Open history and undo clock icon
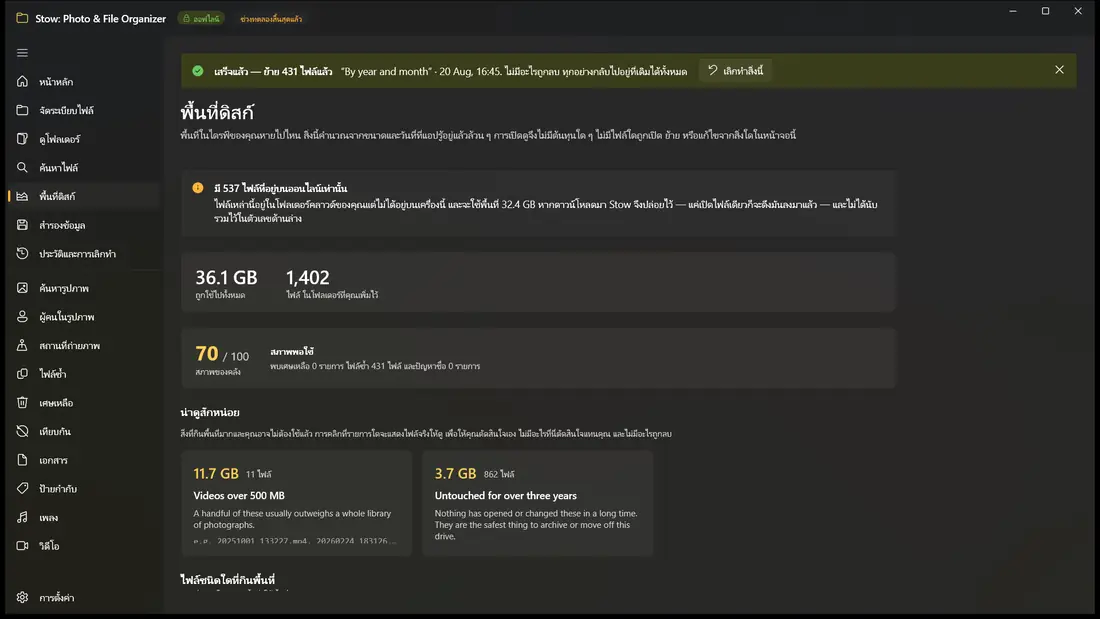The height and width of the screenshot is (619, 1100). pyautogui.click(x=22, y=253)
